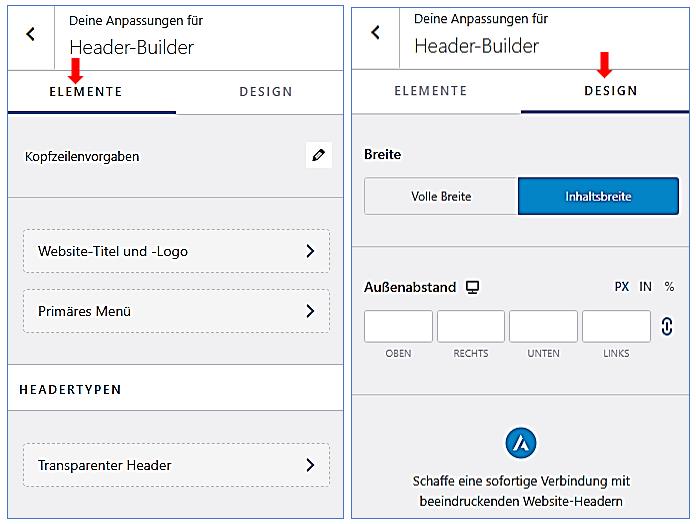Expand Primäres Menü section
696x524 pixels.
pyautogui.click(x=176, y=311)
